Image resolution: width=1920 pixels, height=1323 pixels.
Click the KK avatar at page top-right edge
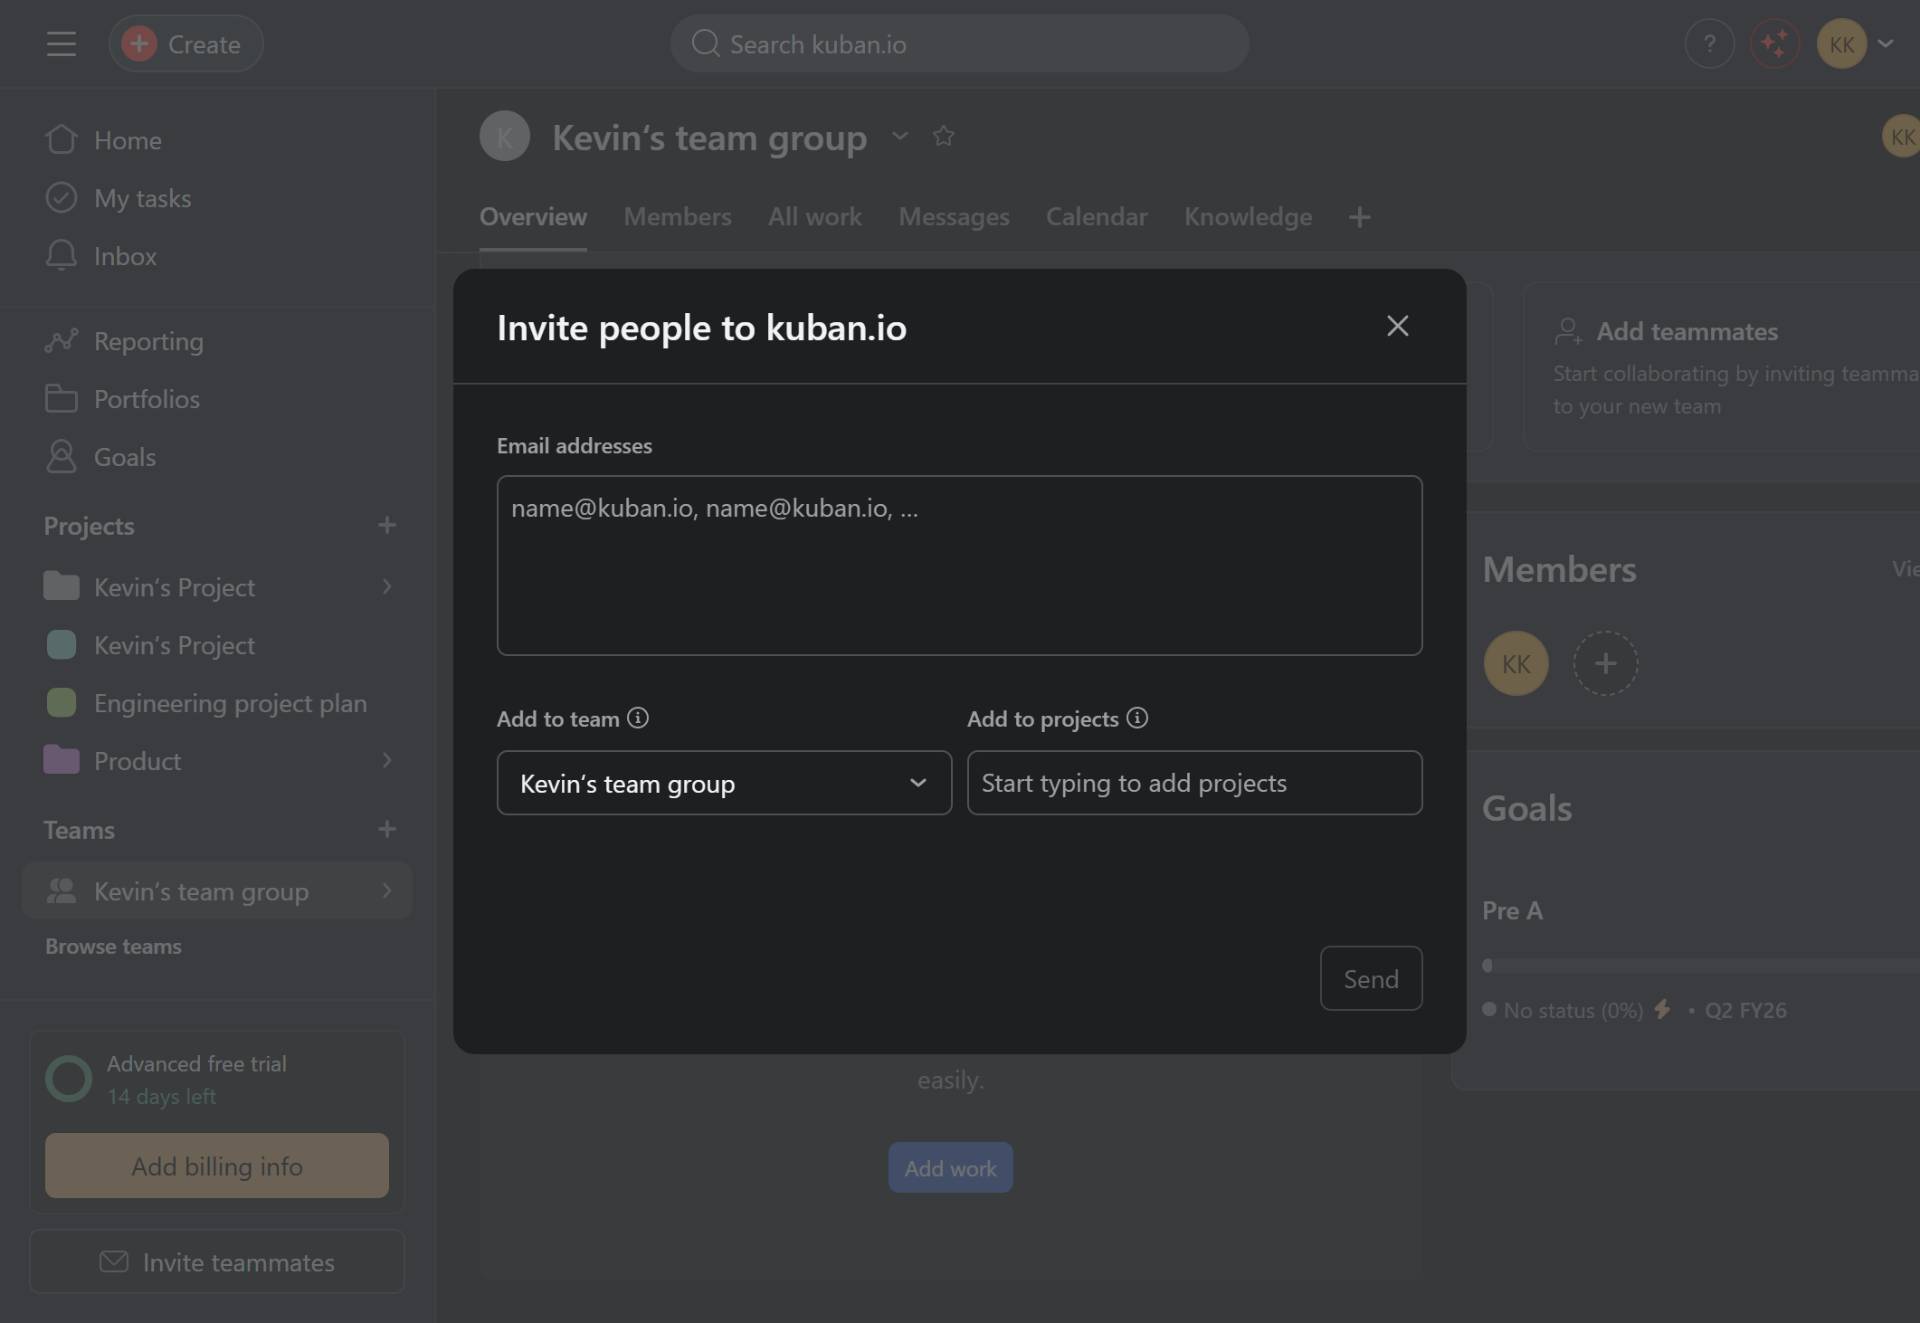[1901, 136]
